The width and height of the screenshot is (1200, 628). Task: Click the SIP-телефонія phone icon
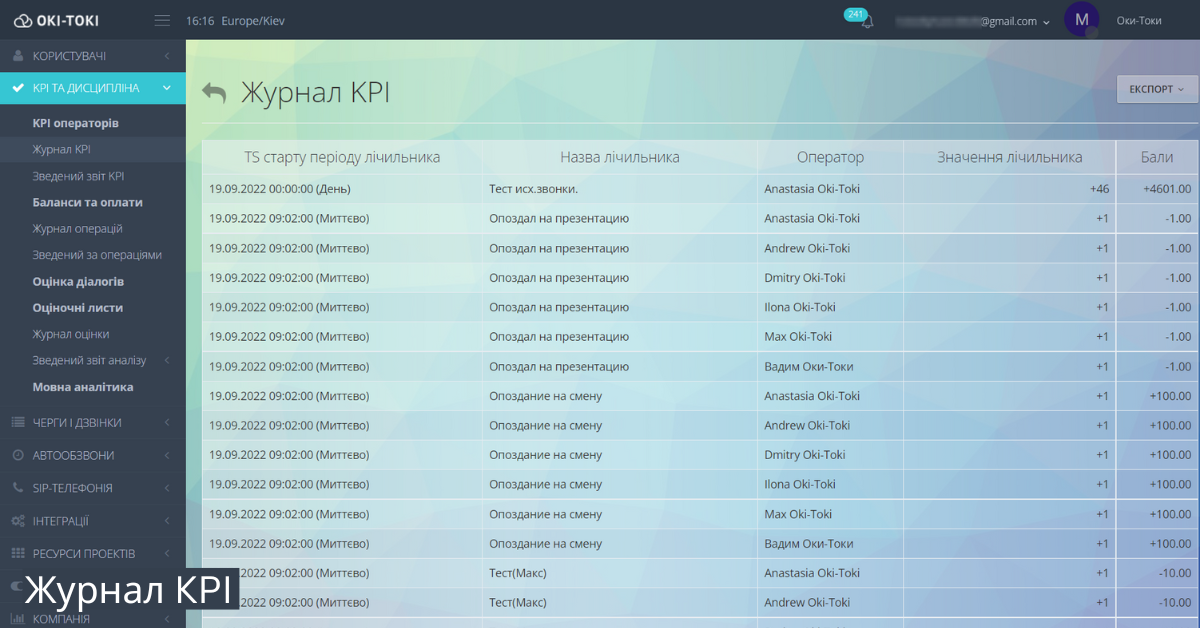click(x=17, y=489)
